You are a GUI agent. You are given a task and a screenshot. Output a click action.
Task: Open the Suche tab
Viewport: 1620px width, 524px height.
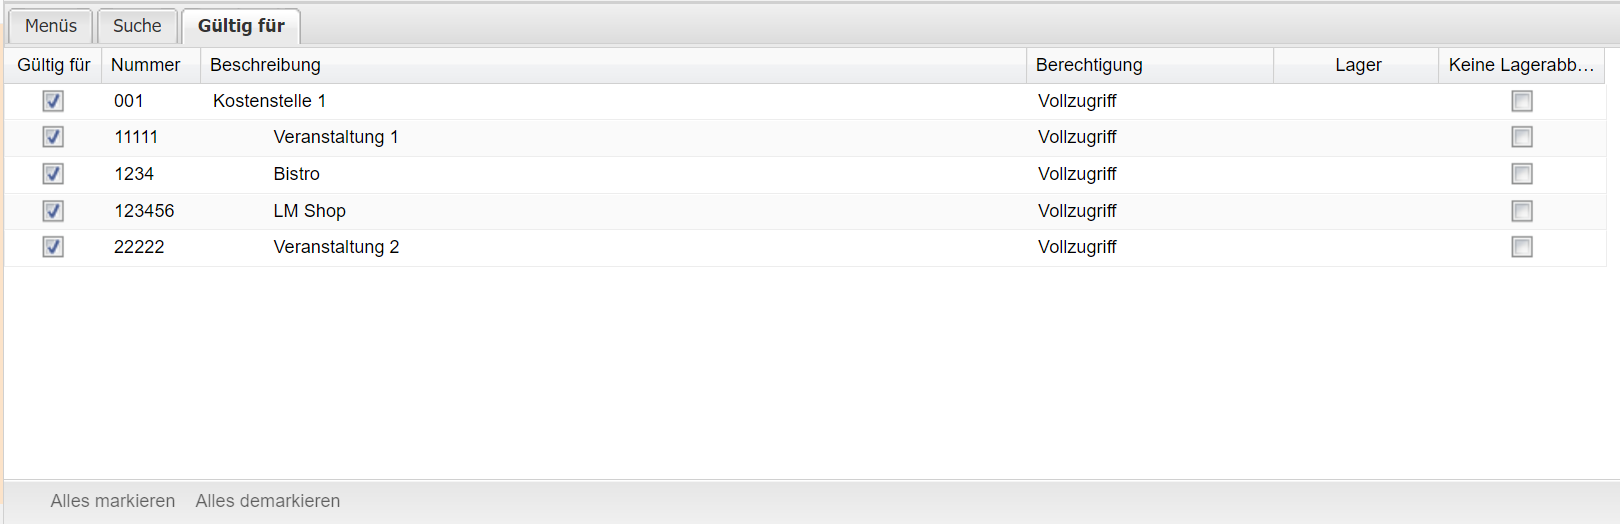point(137,26)
